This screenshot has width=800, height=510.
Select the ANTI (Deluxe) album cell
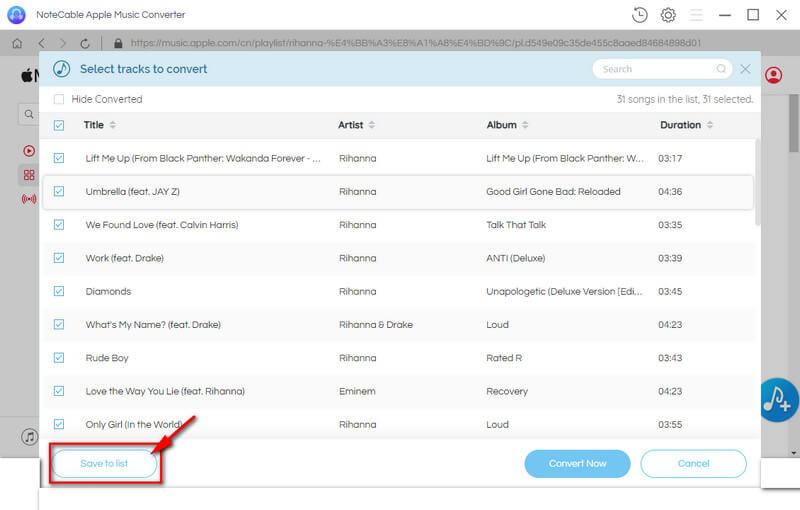(x=516, y=258)
